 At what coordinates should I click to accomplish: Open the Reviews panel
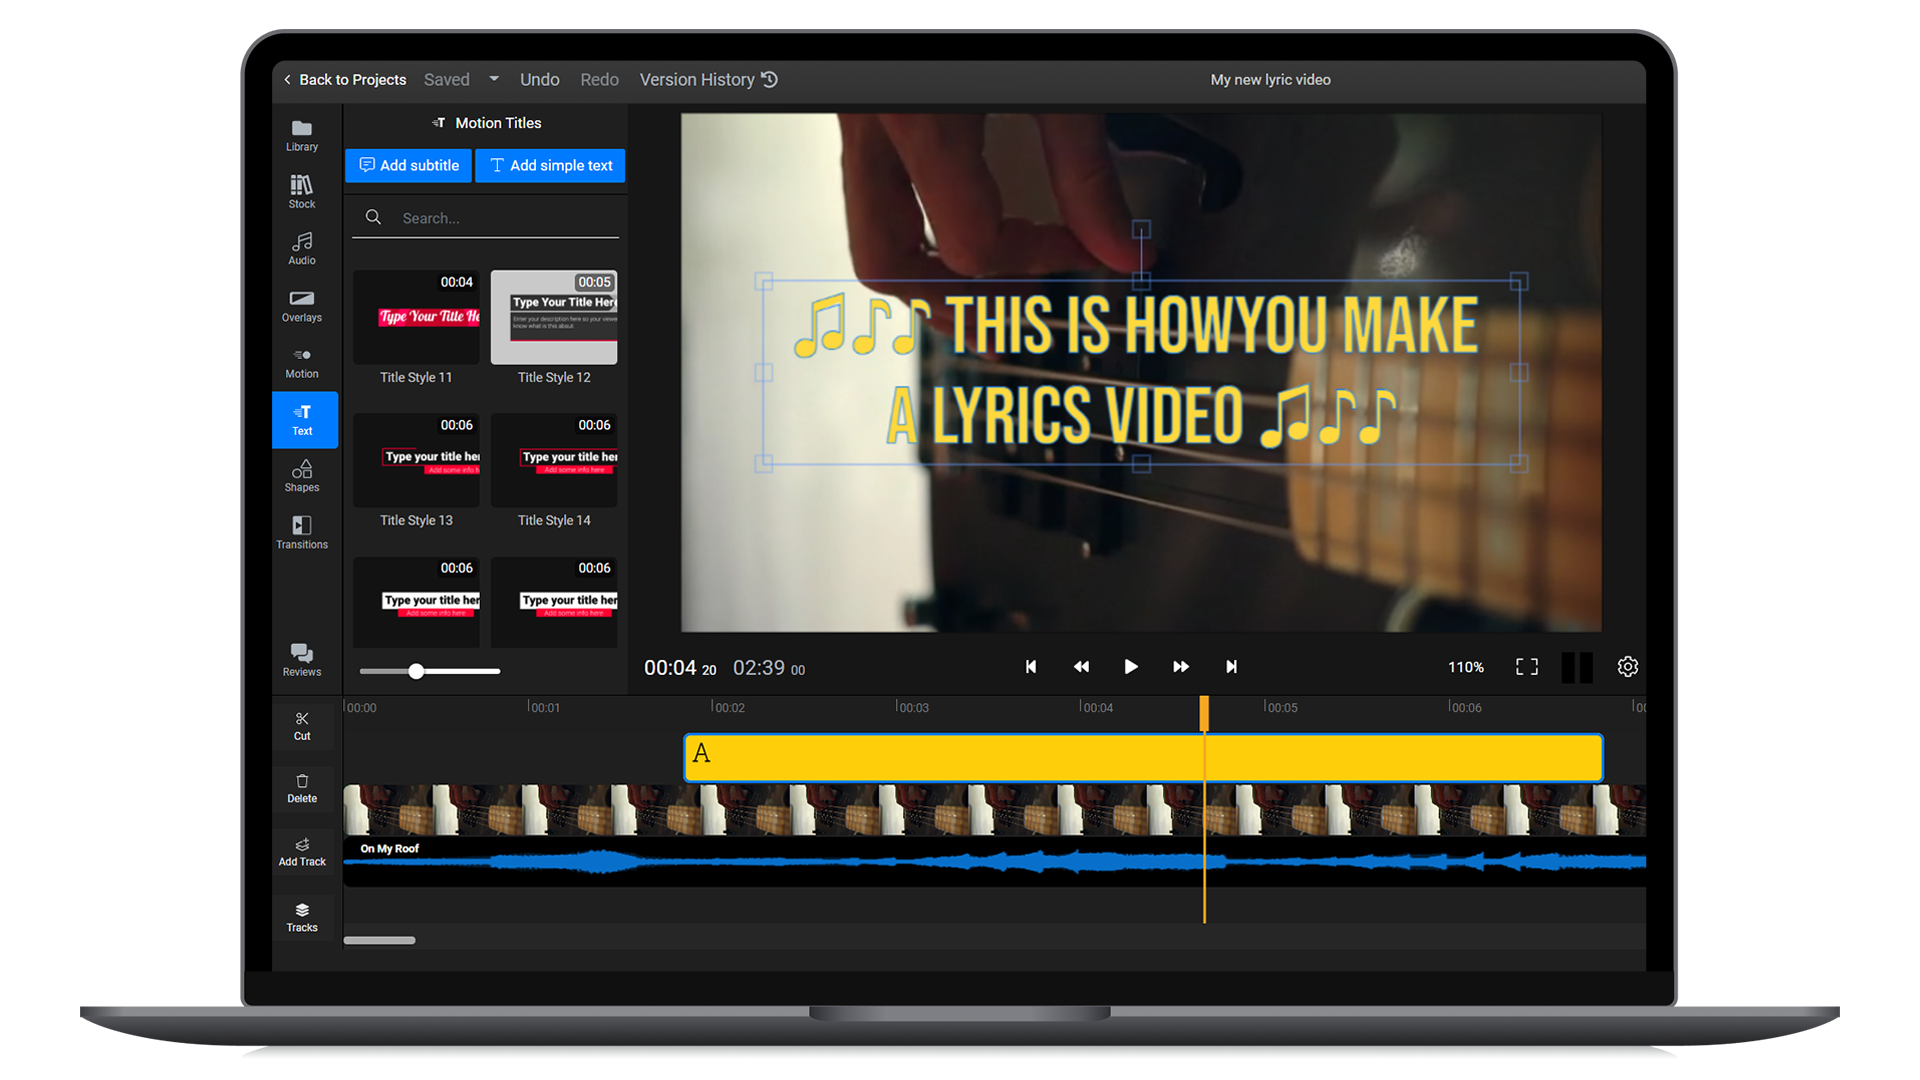(302, 660)
